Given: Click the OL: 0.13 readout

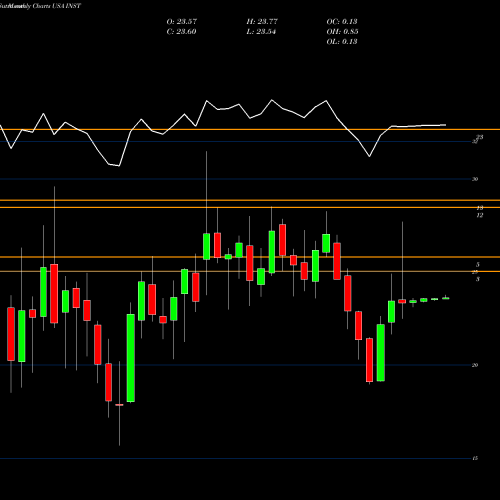Looking at the screenshot, I should point(342,41).
